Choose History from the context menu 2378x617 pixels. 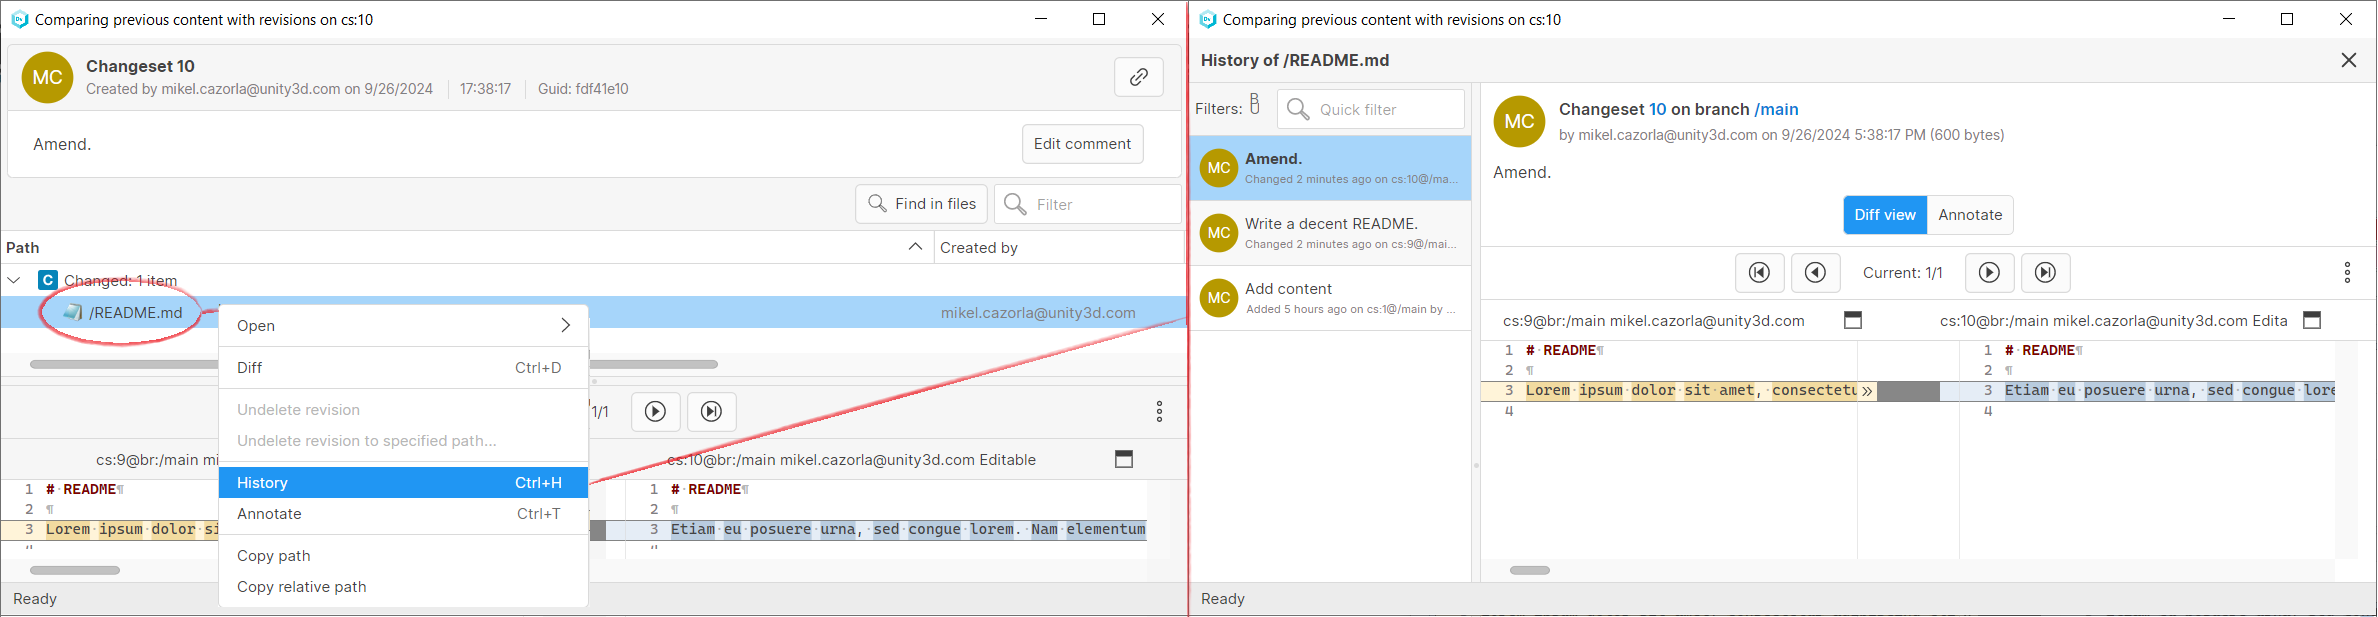[403, 483]
